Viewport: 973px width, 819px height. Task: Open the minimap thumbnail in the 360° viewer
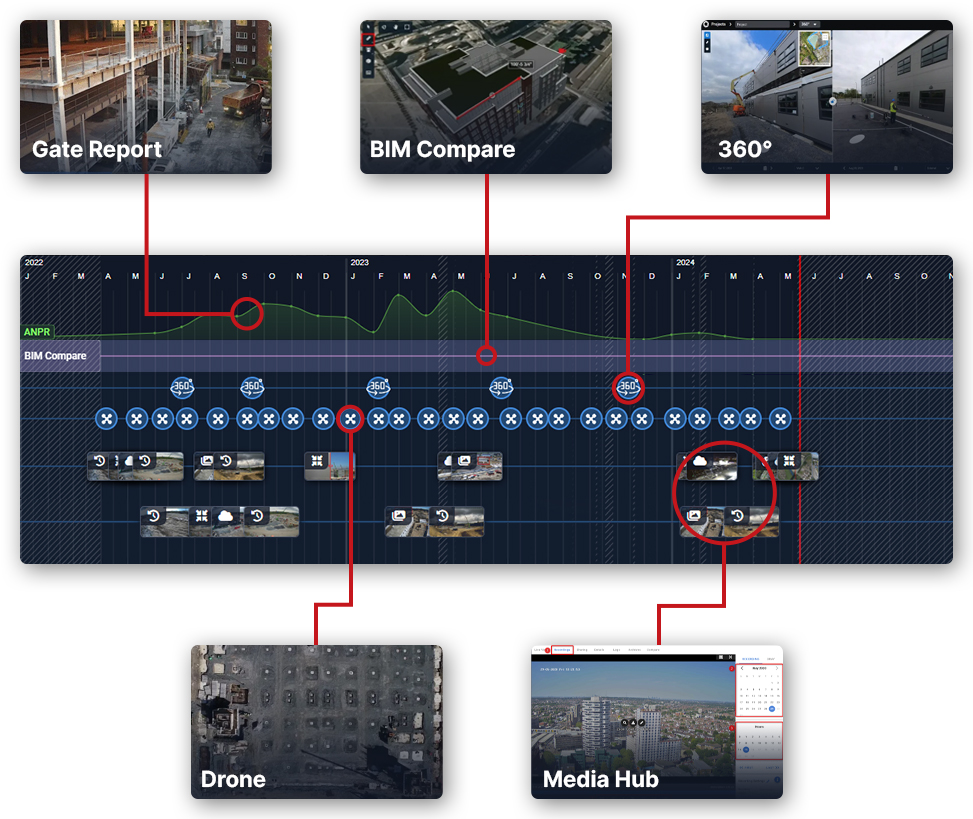815,49
